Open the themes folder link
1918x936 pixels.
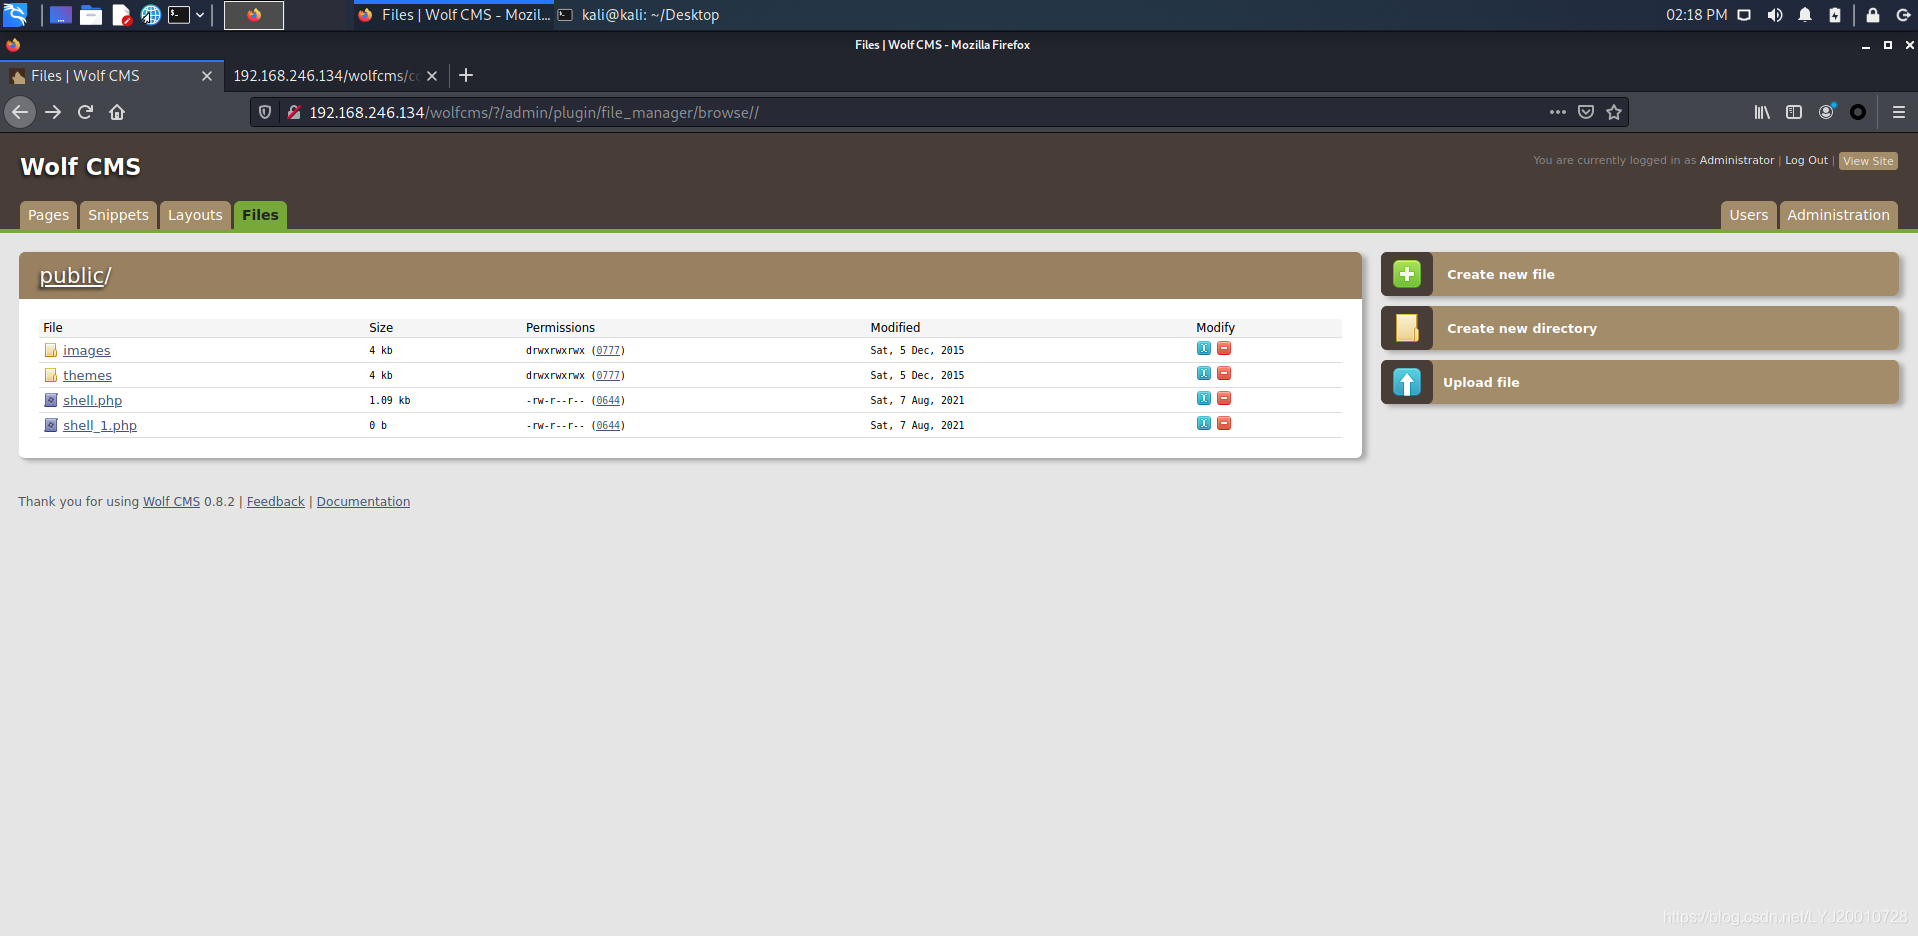[x=87, y=375]
